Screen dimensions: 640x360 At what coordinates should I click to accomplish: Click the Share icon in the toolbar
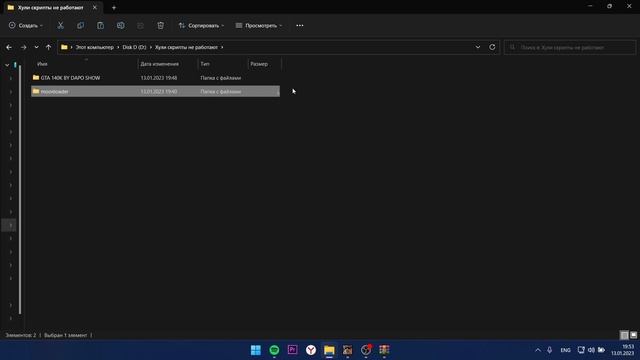(x=140, y=25)
